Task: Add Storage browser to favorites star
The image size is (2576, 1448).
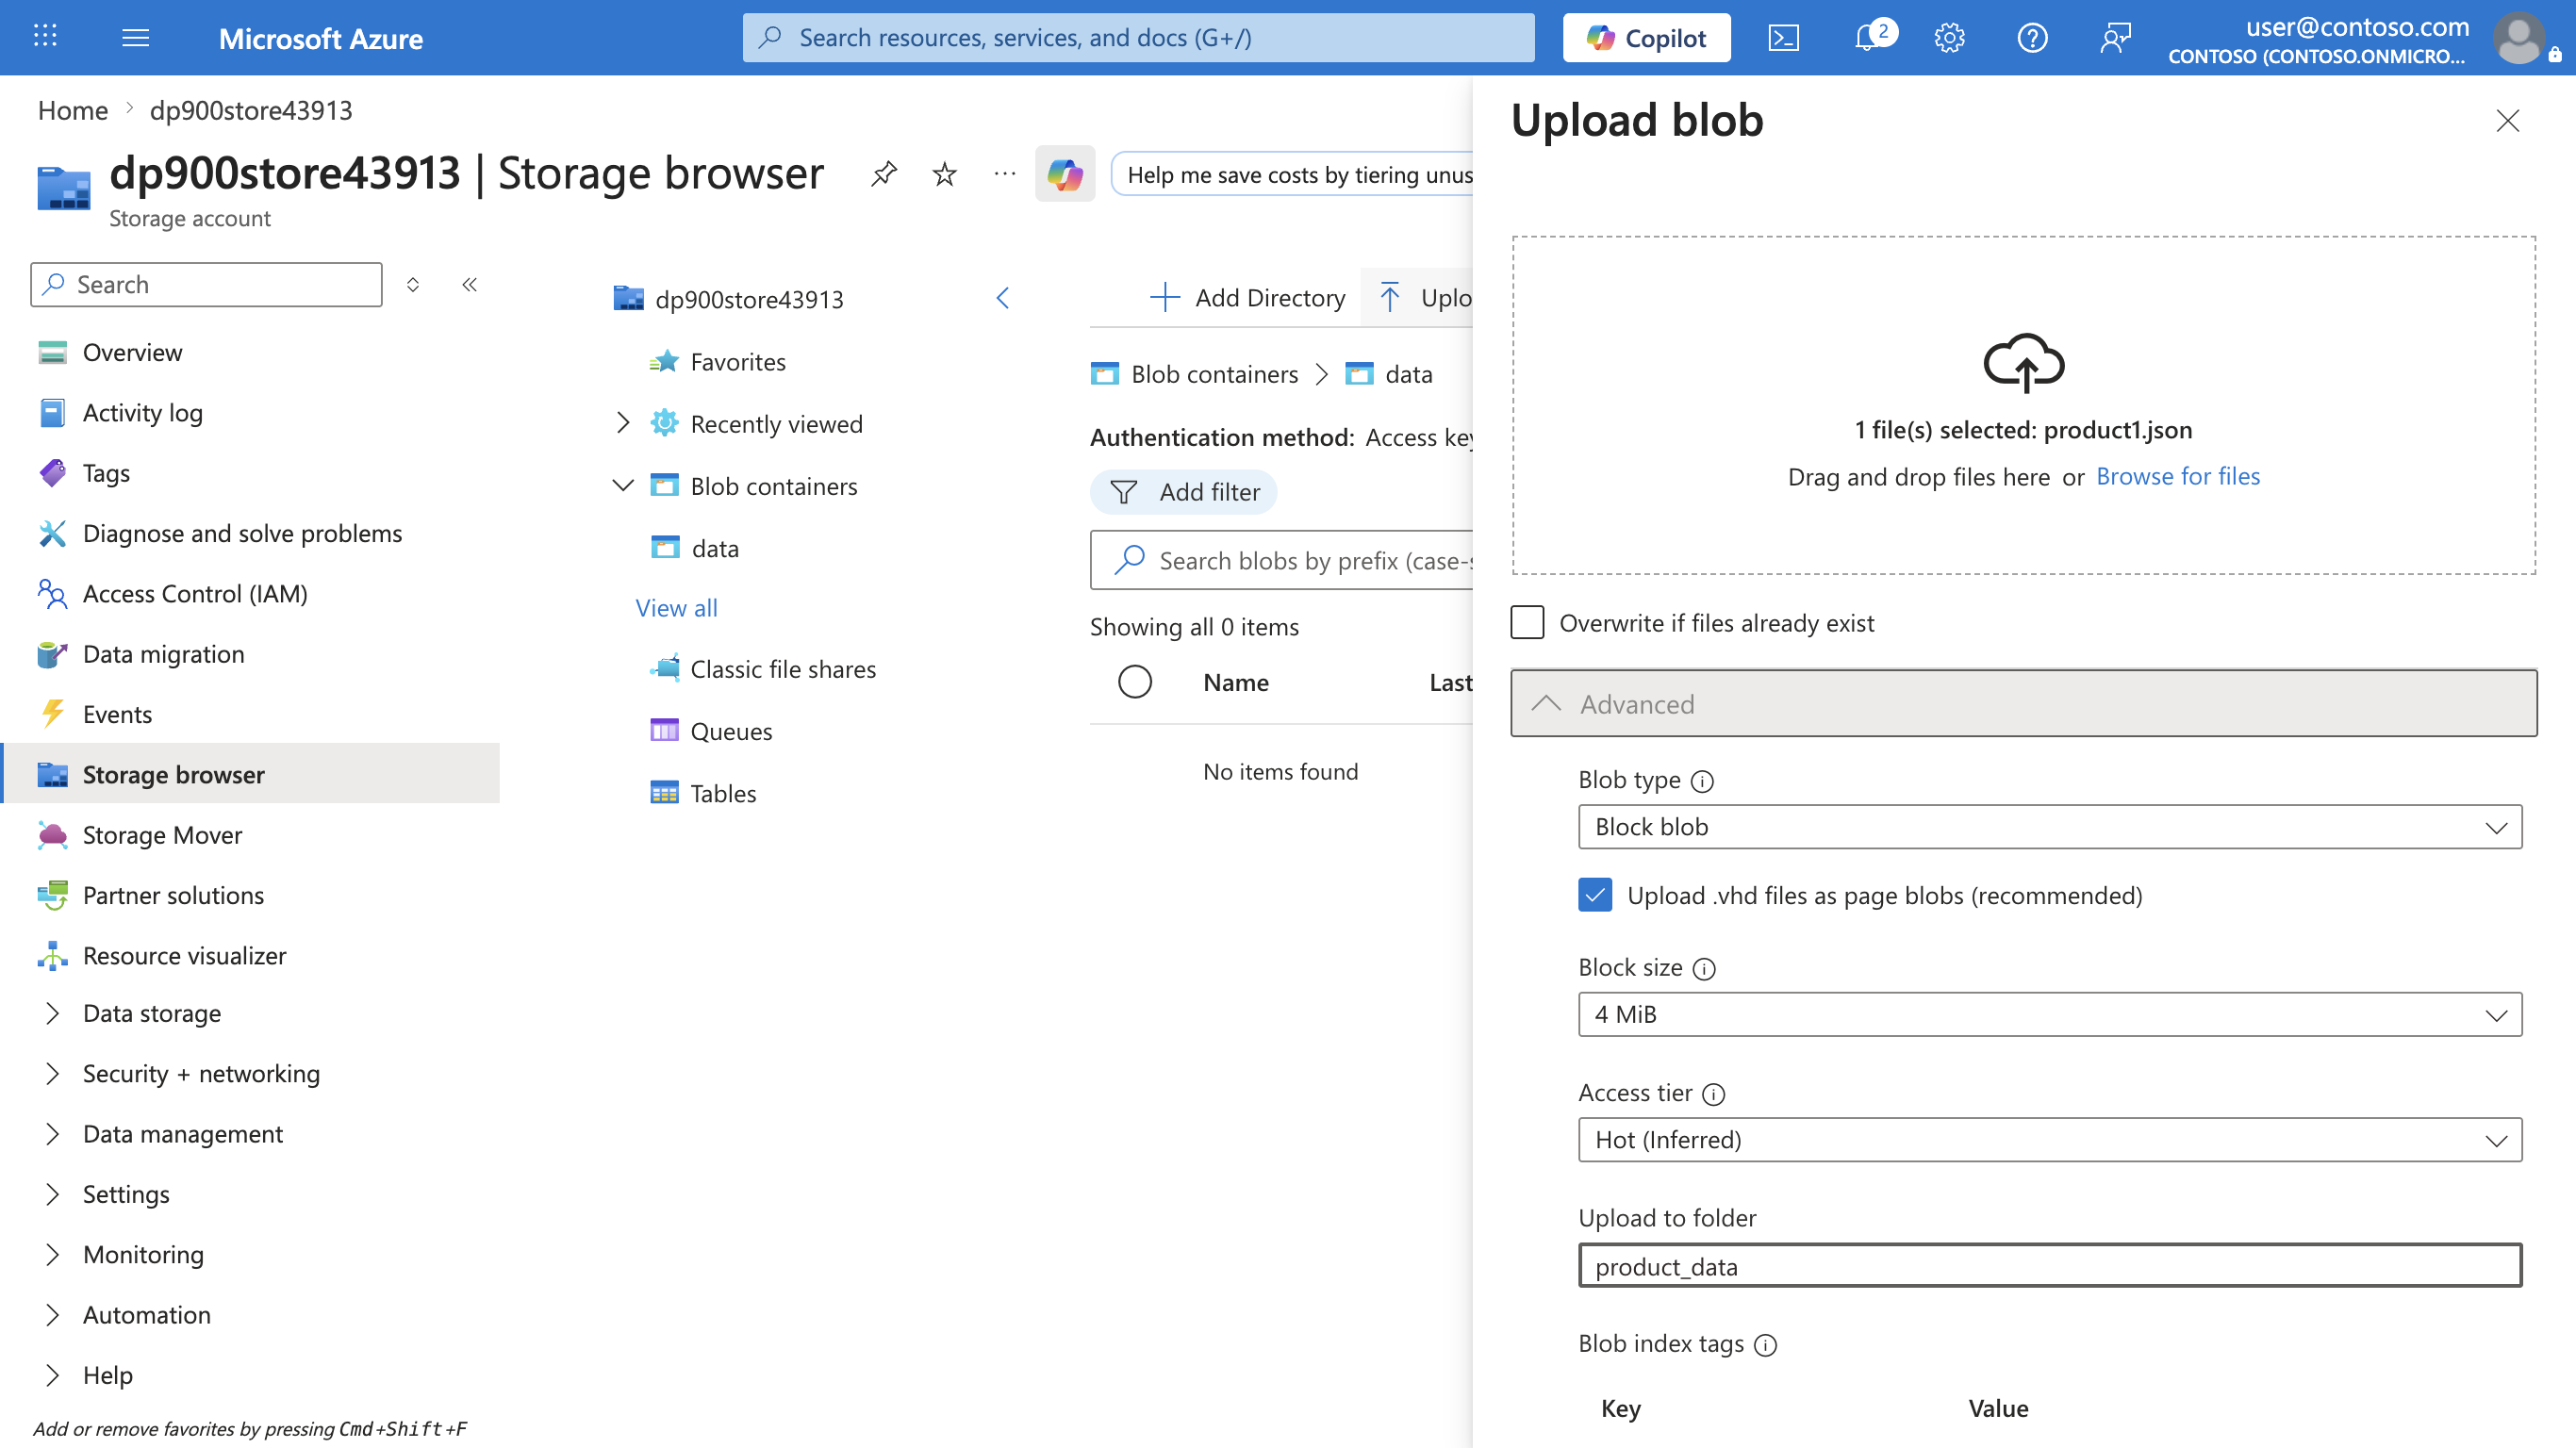Action: tap(944, 174)
